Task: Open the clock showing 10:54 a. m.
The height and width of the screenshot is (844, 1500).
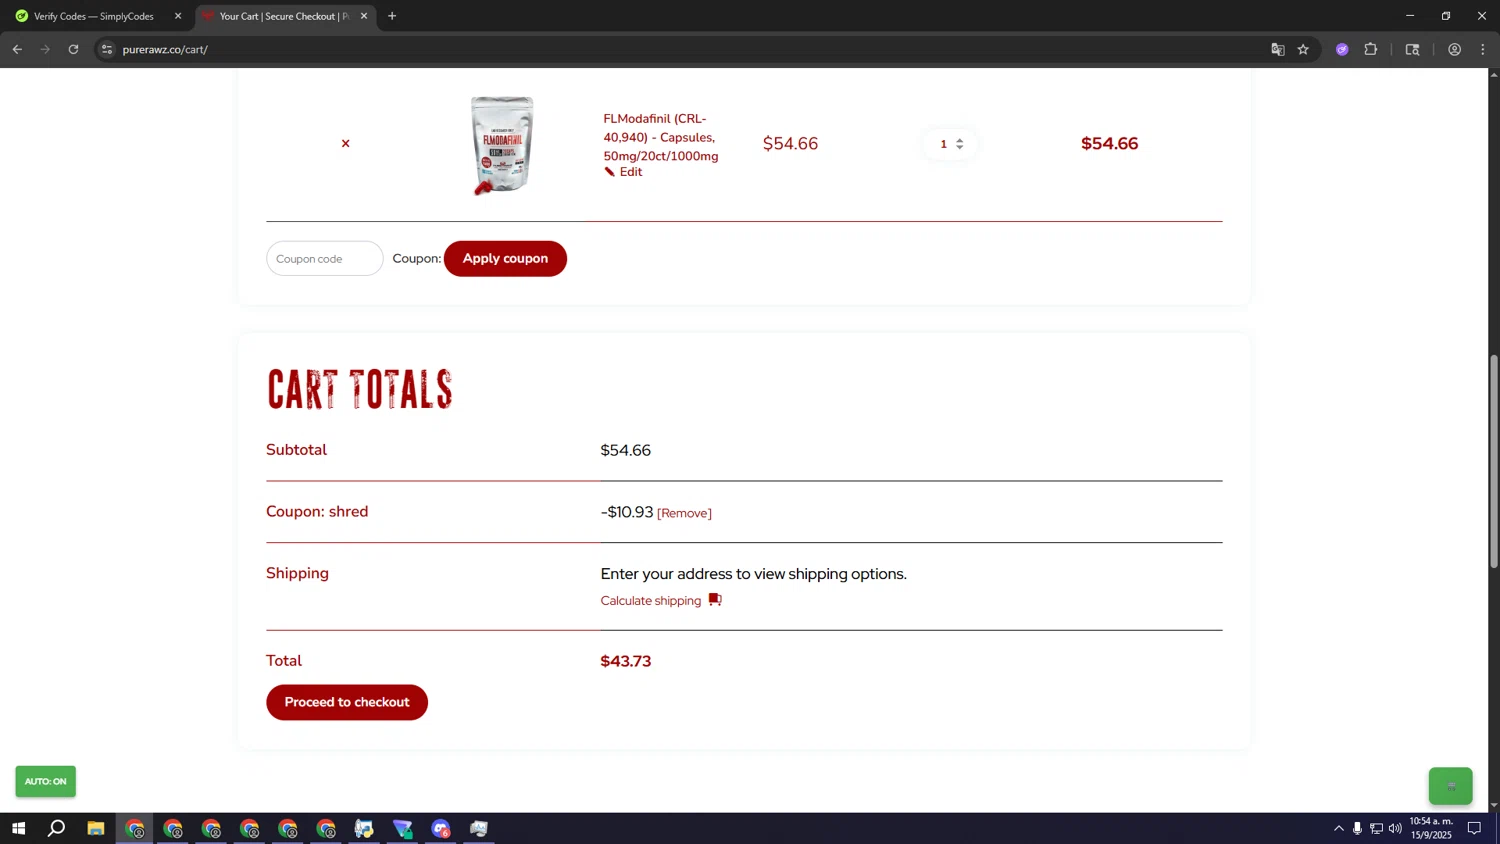Action: point(1431,828)
